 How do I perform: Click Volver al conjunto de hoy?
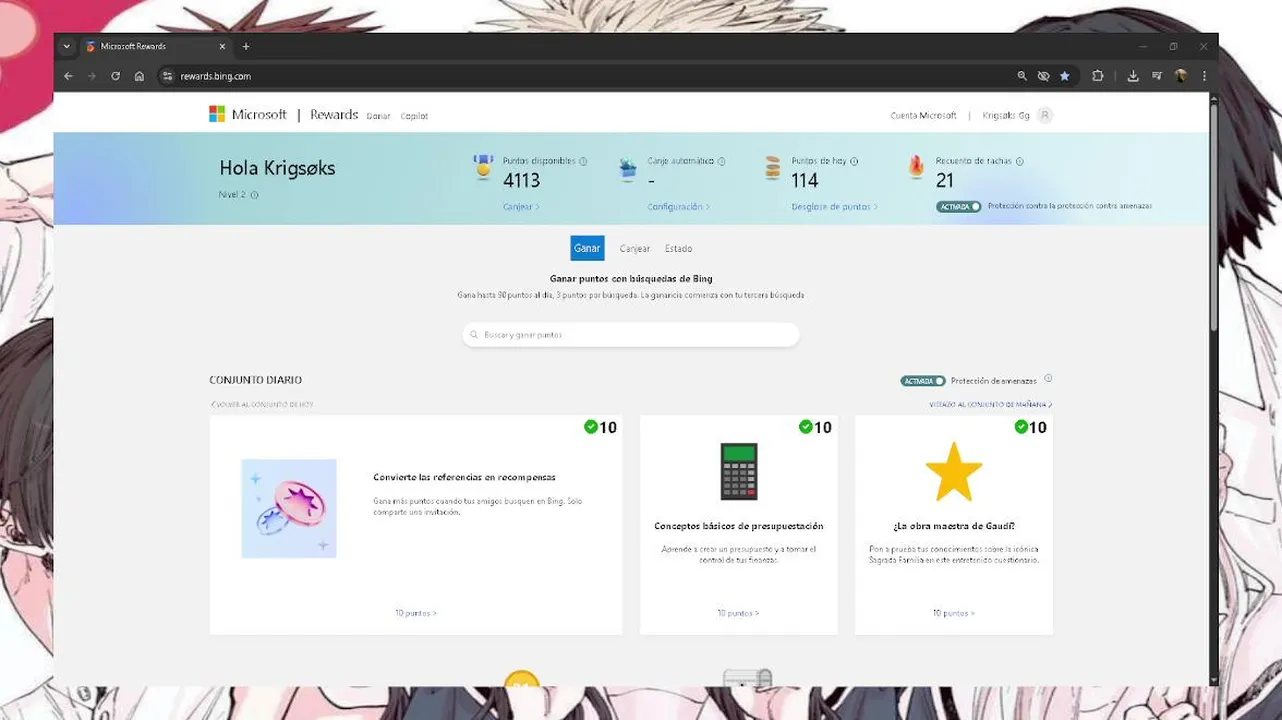261,405
